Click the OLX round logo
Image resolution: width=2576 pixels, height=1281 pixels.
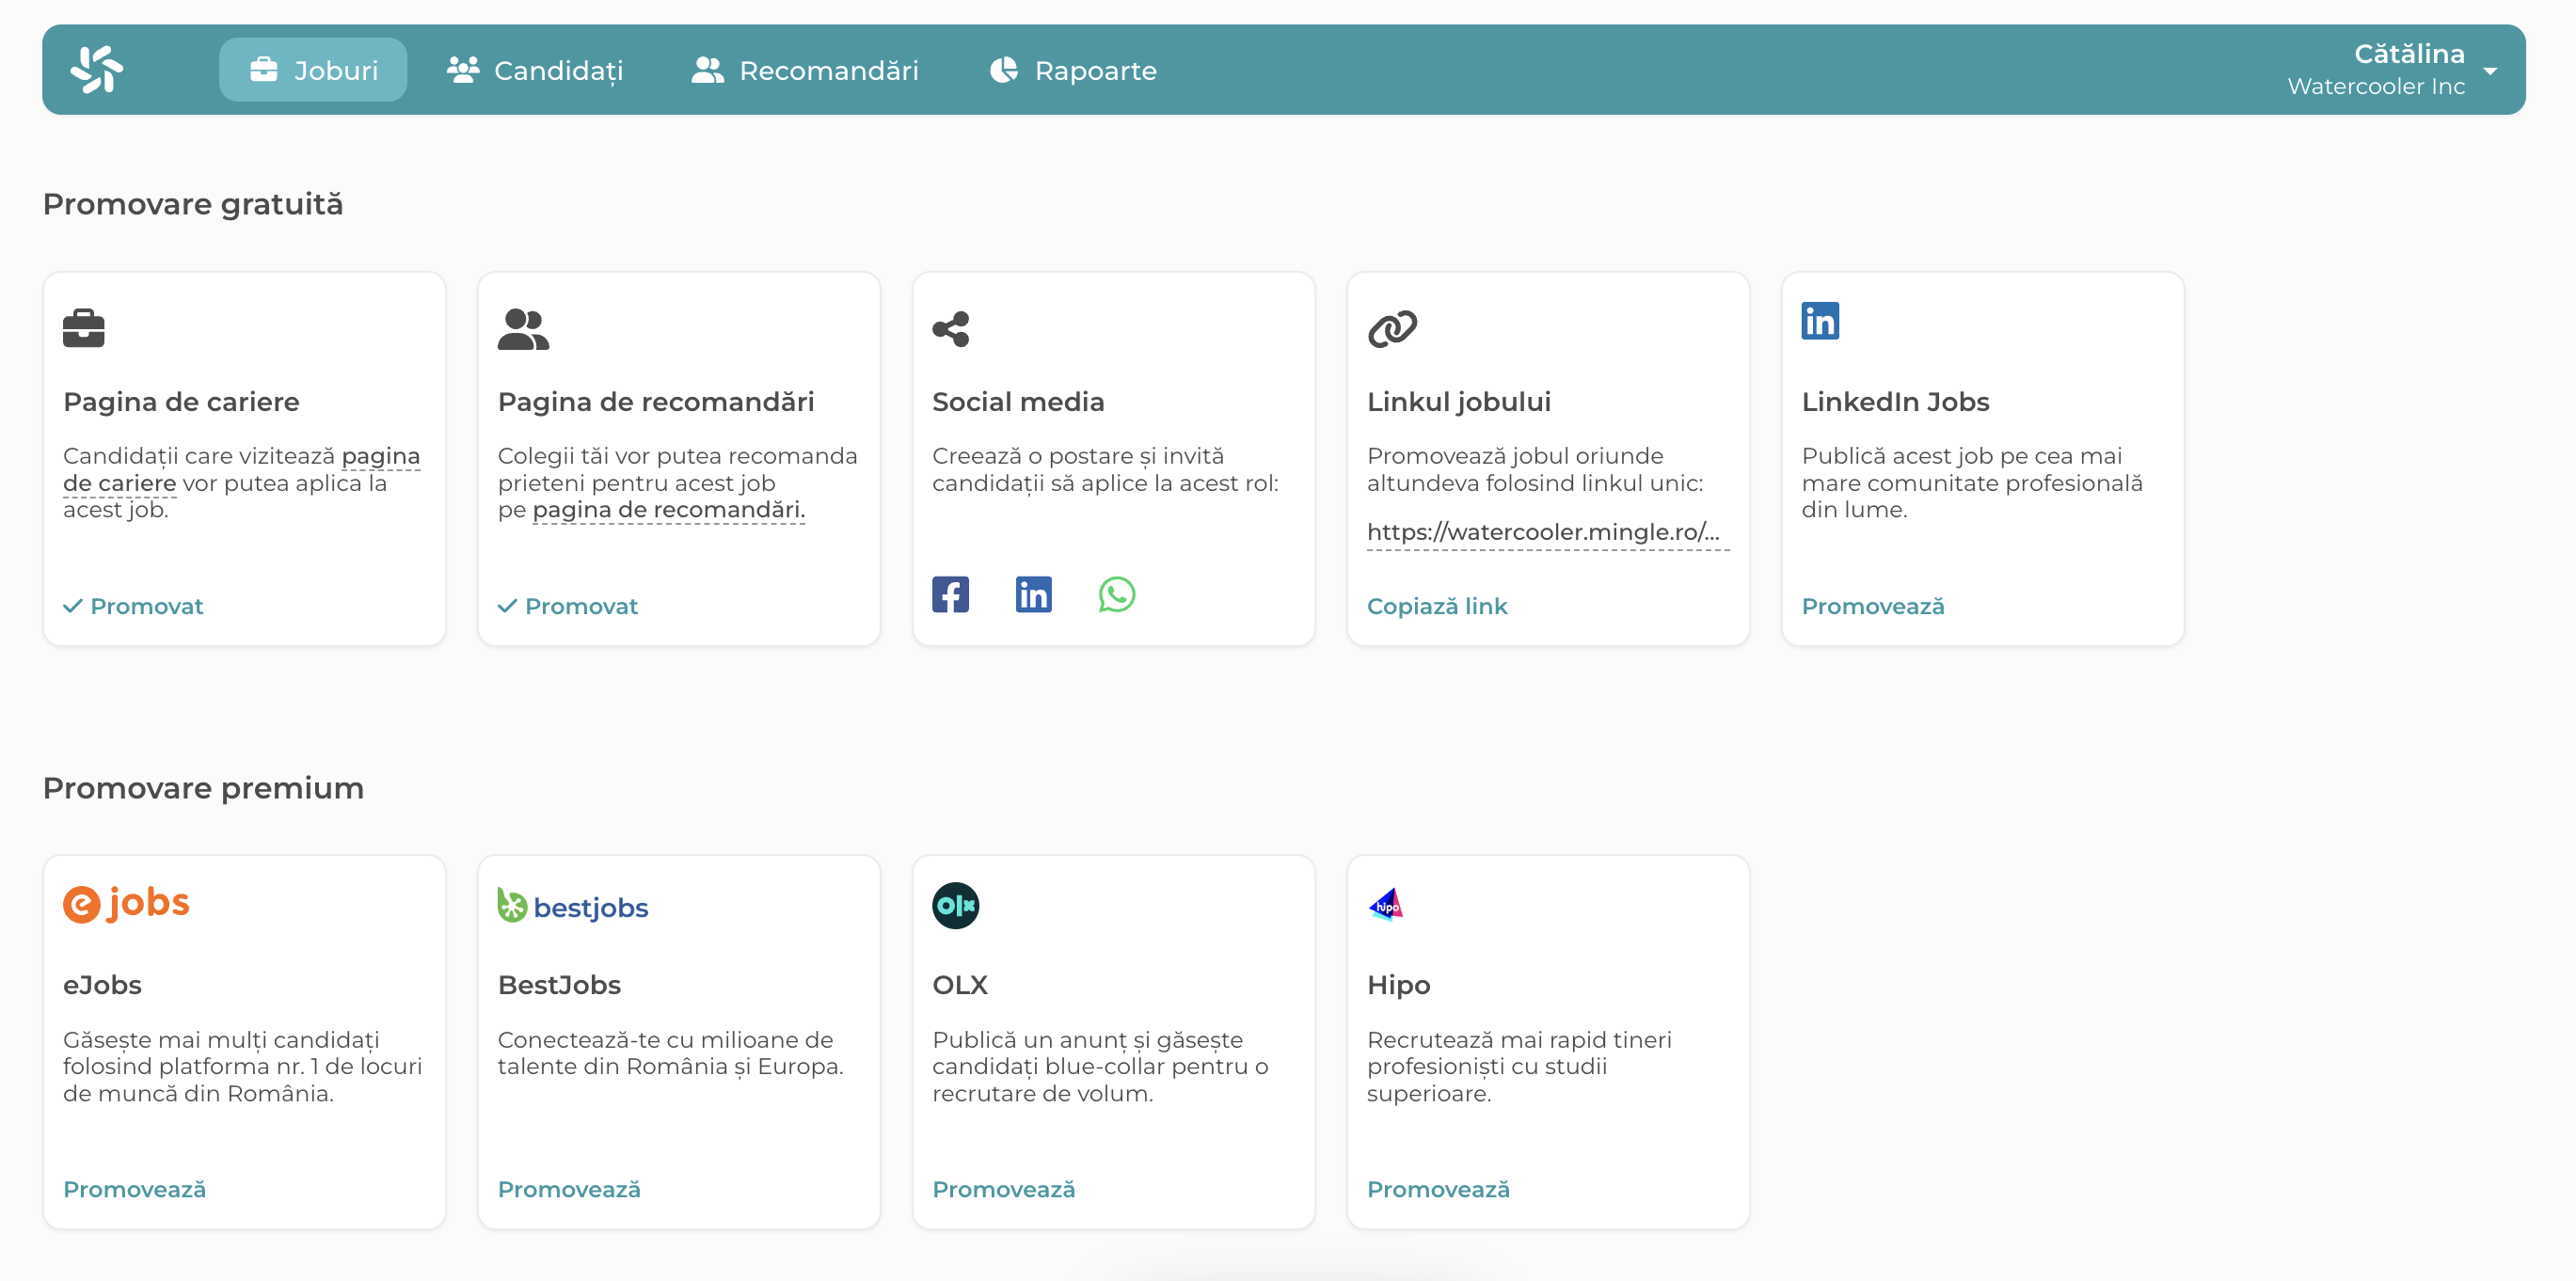point(955,905)
